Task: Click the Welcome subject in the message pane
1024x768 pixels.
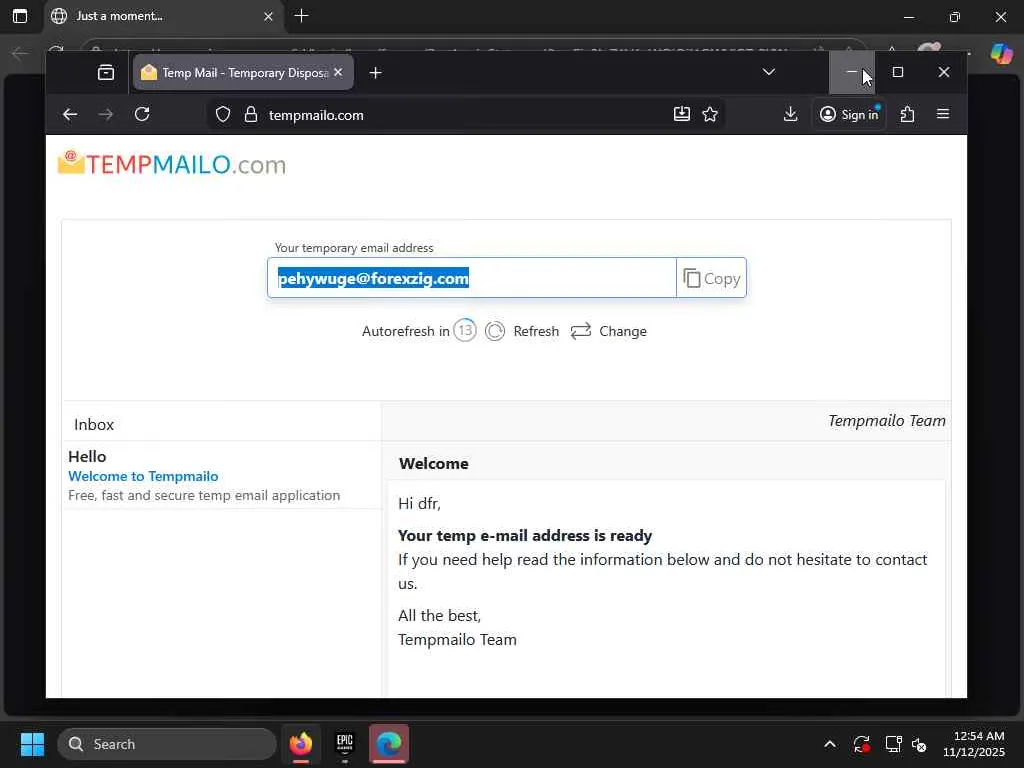Action: [434, 464]
